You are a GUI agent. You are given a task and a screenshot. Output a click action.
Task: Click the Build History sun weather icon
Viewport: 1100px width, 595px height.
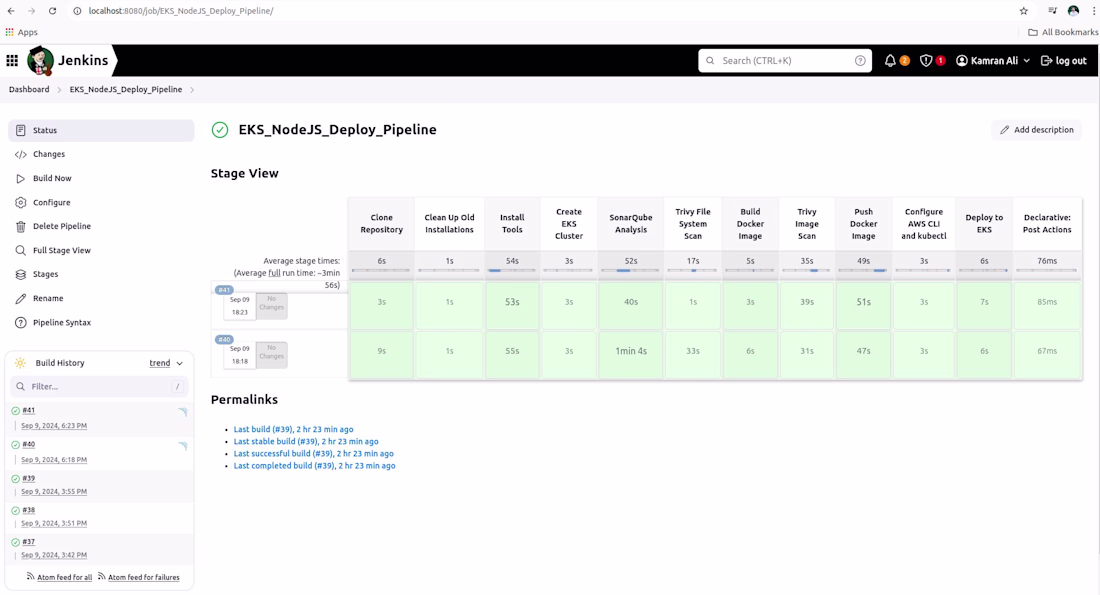tap(20, 363)
